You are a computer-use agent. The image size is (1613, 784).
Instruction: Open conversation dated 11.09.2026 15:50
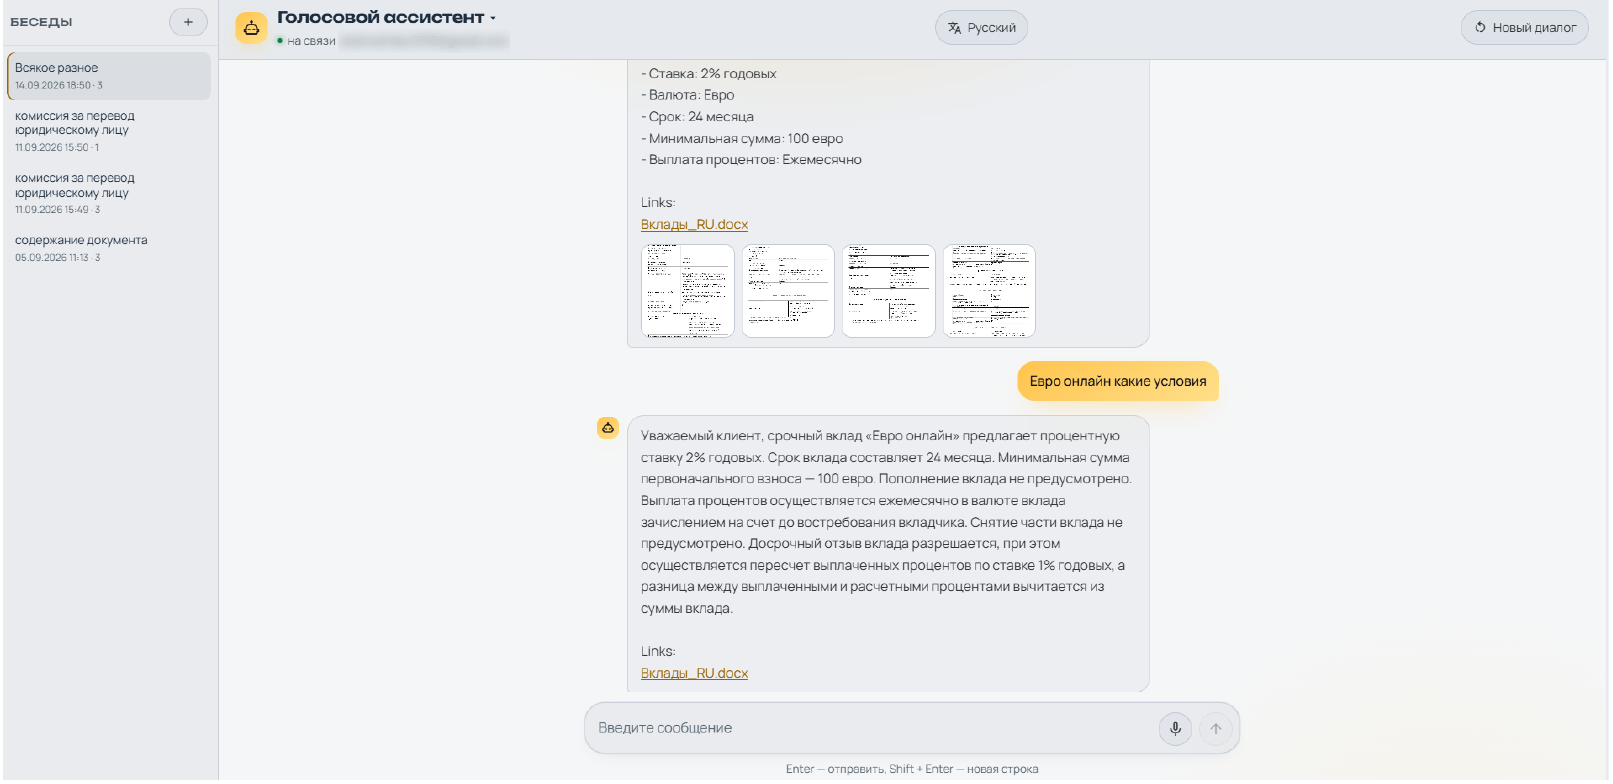point(109,131)
